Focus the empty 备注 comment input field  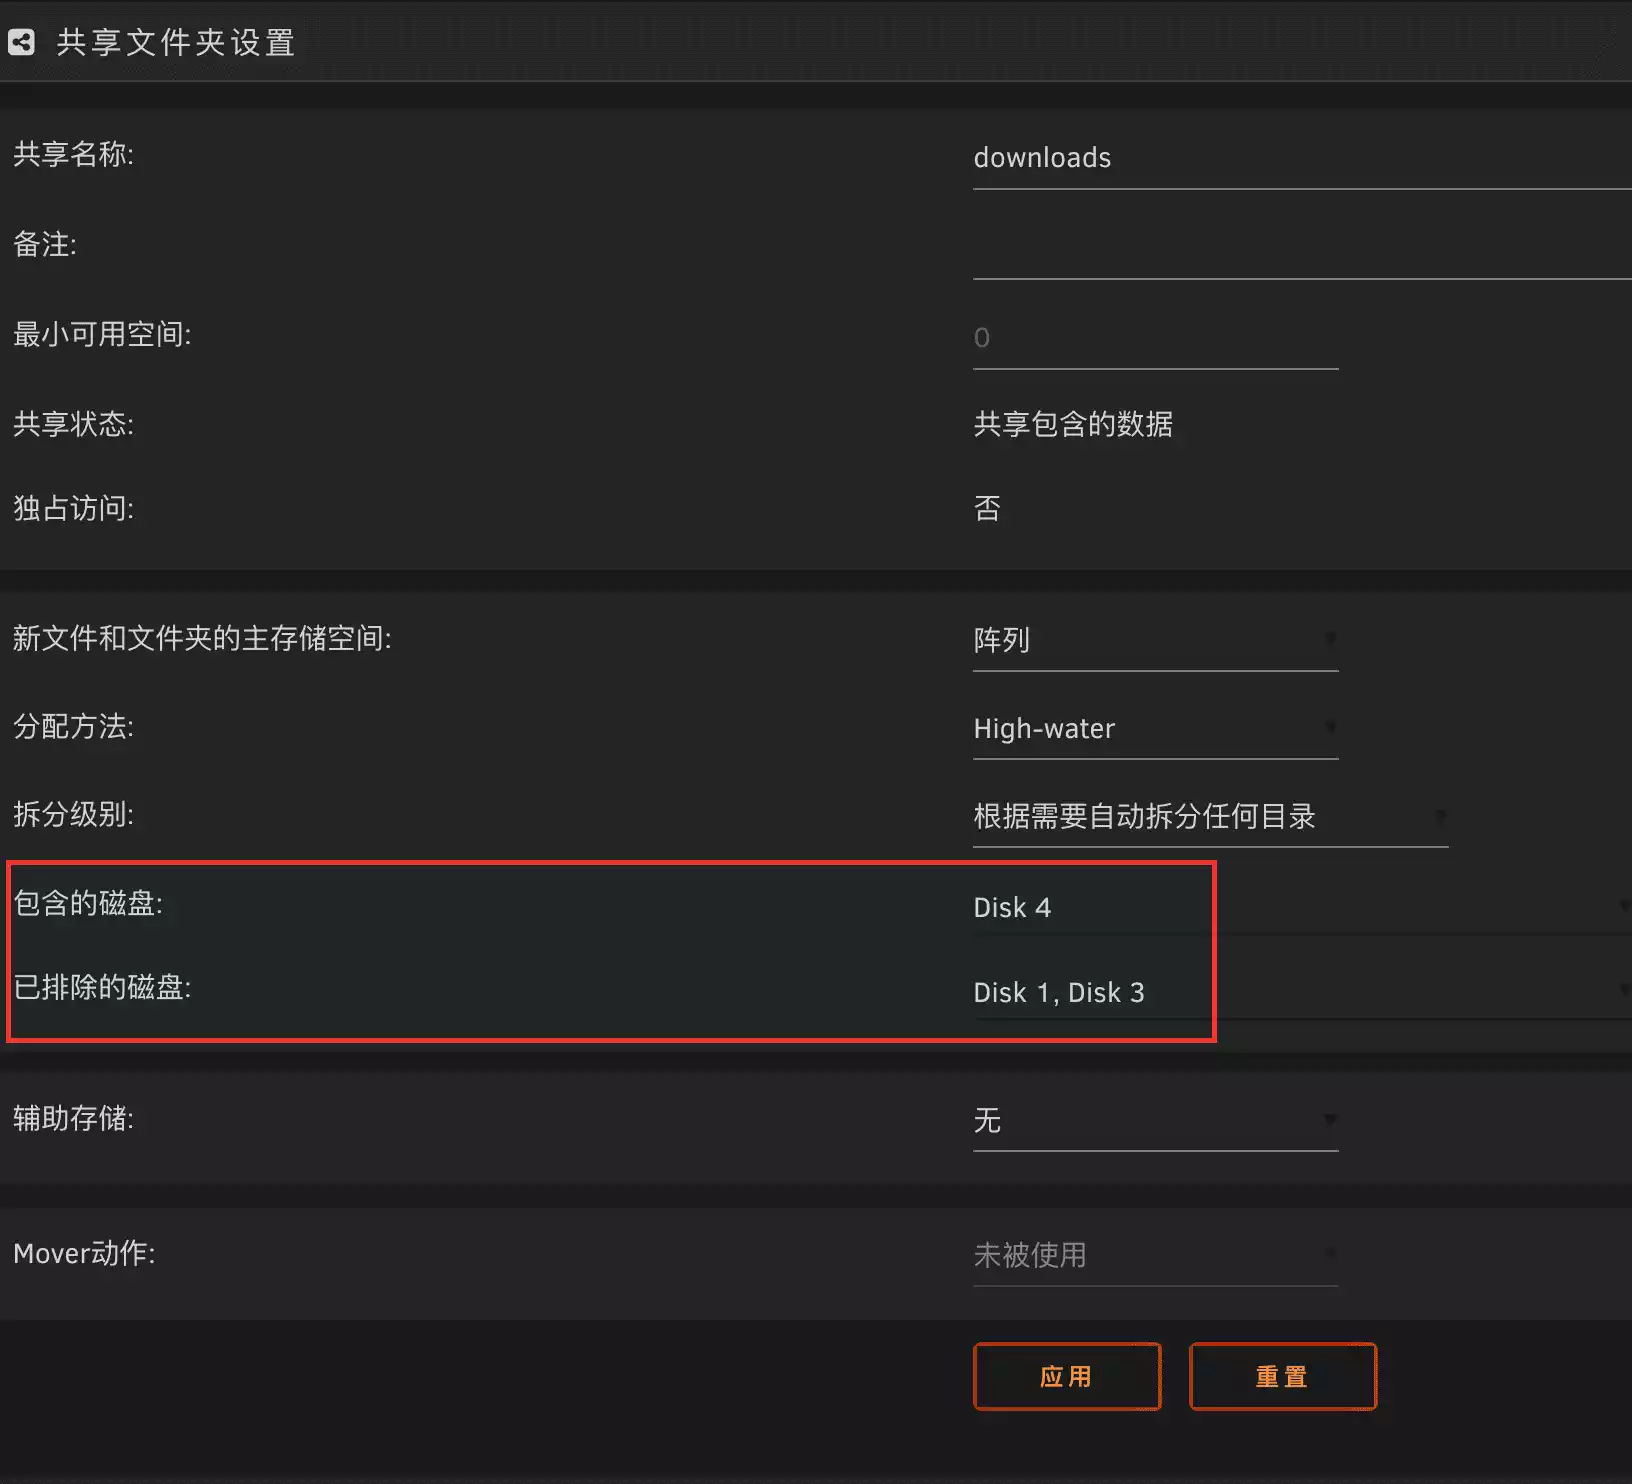pyautogui.click(x=1300, y=248)
